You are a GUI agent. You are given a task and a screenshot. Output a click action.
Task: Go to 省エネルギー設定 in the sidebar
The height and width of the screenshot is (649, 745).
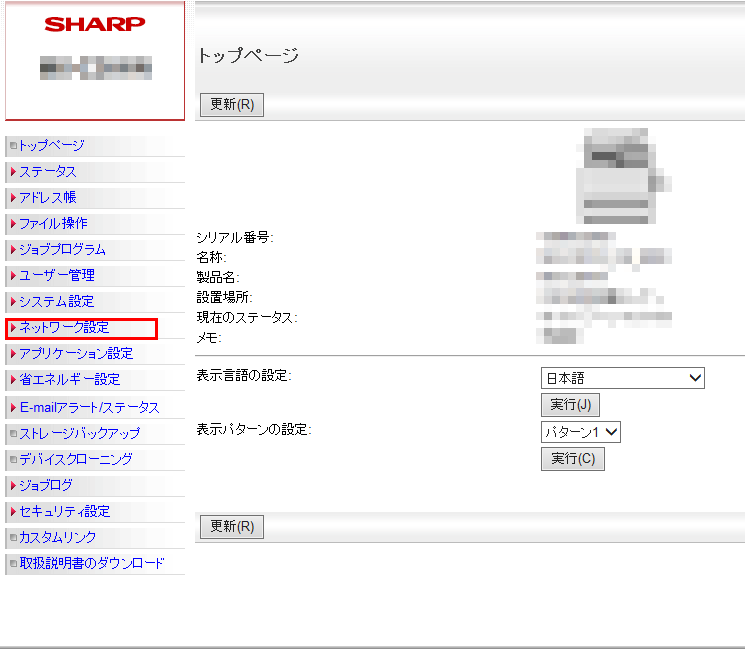point(69,379)
